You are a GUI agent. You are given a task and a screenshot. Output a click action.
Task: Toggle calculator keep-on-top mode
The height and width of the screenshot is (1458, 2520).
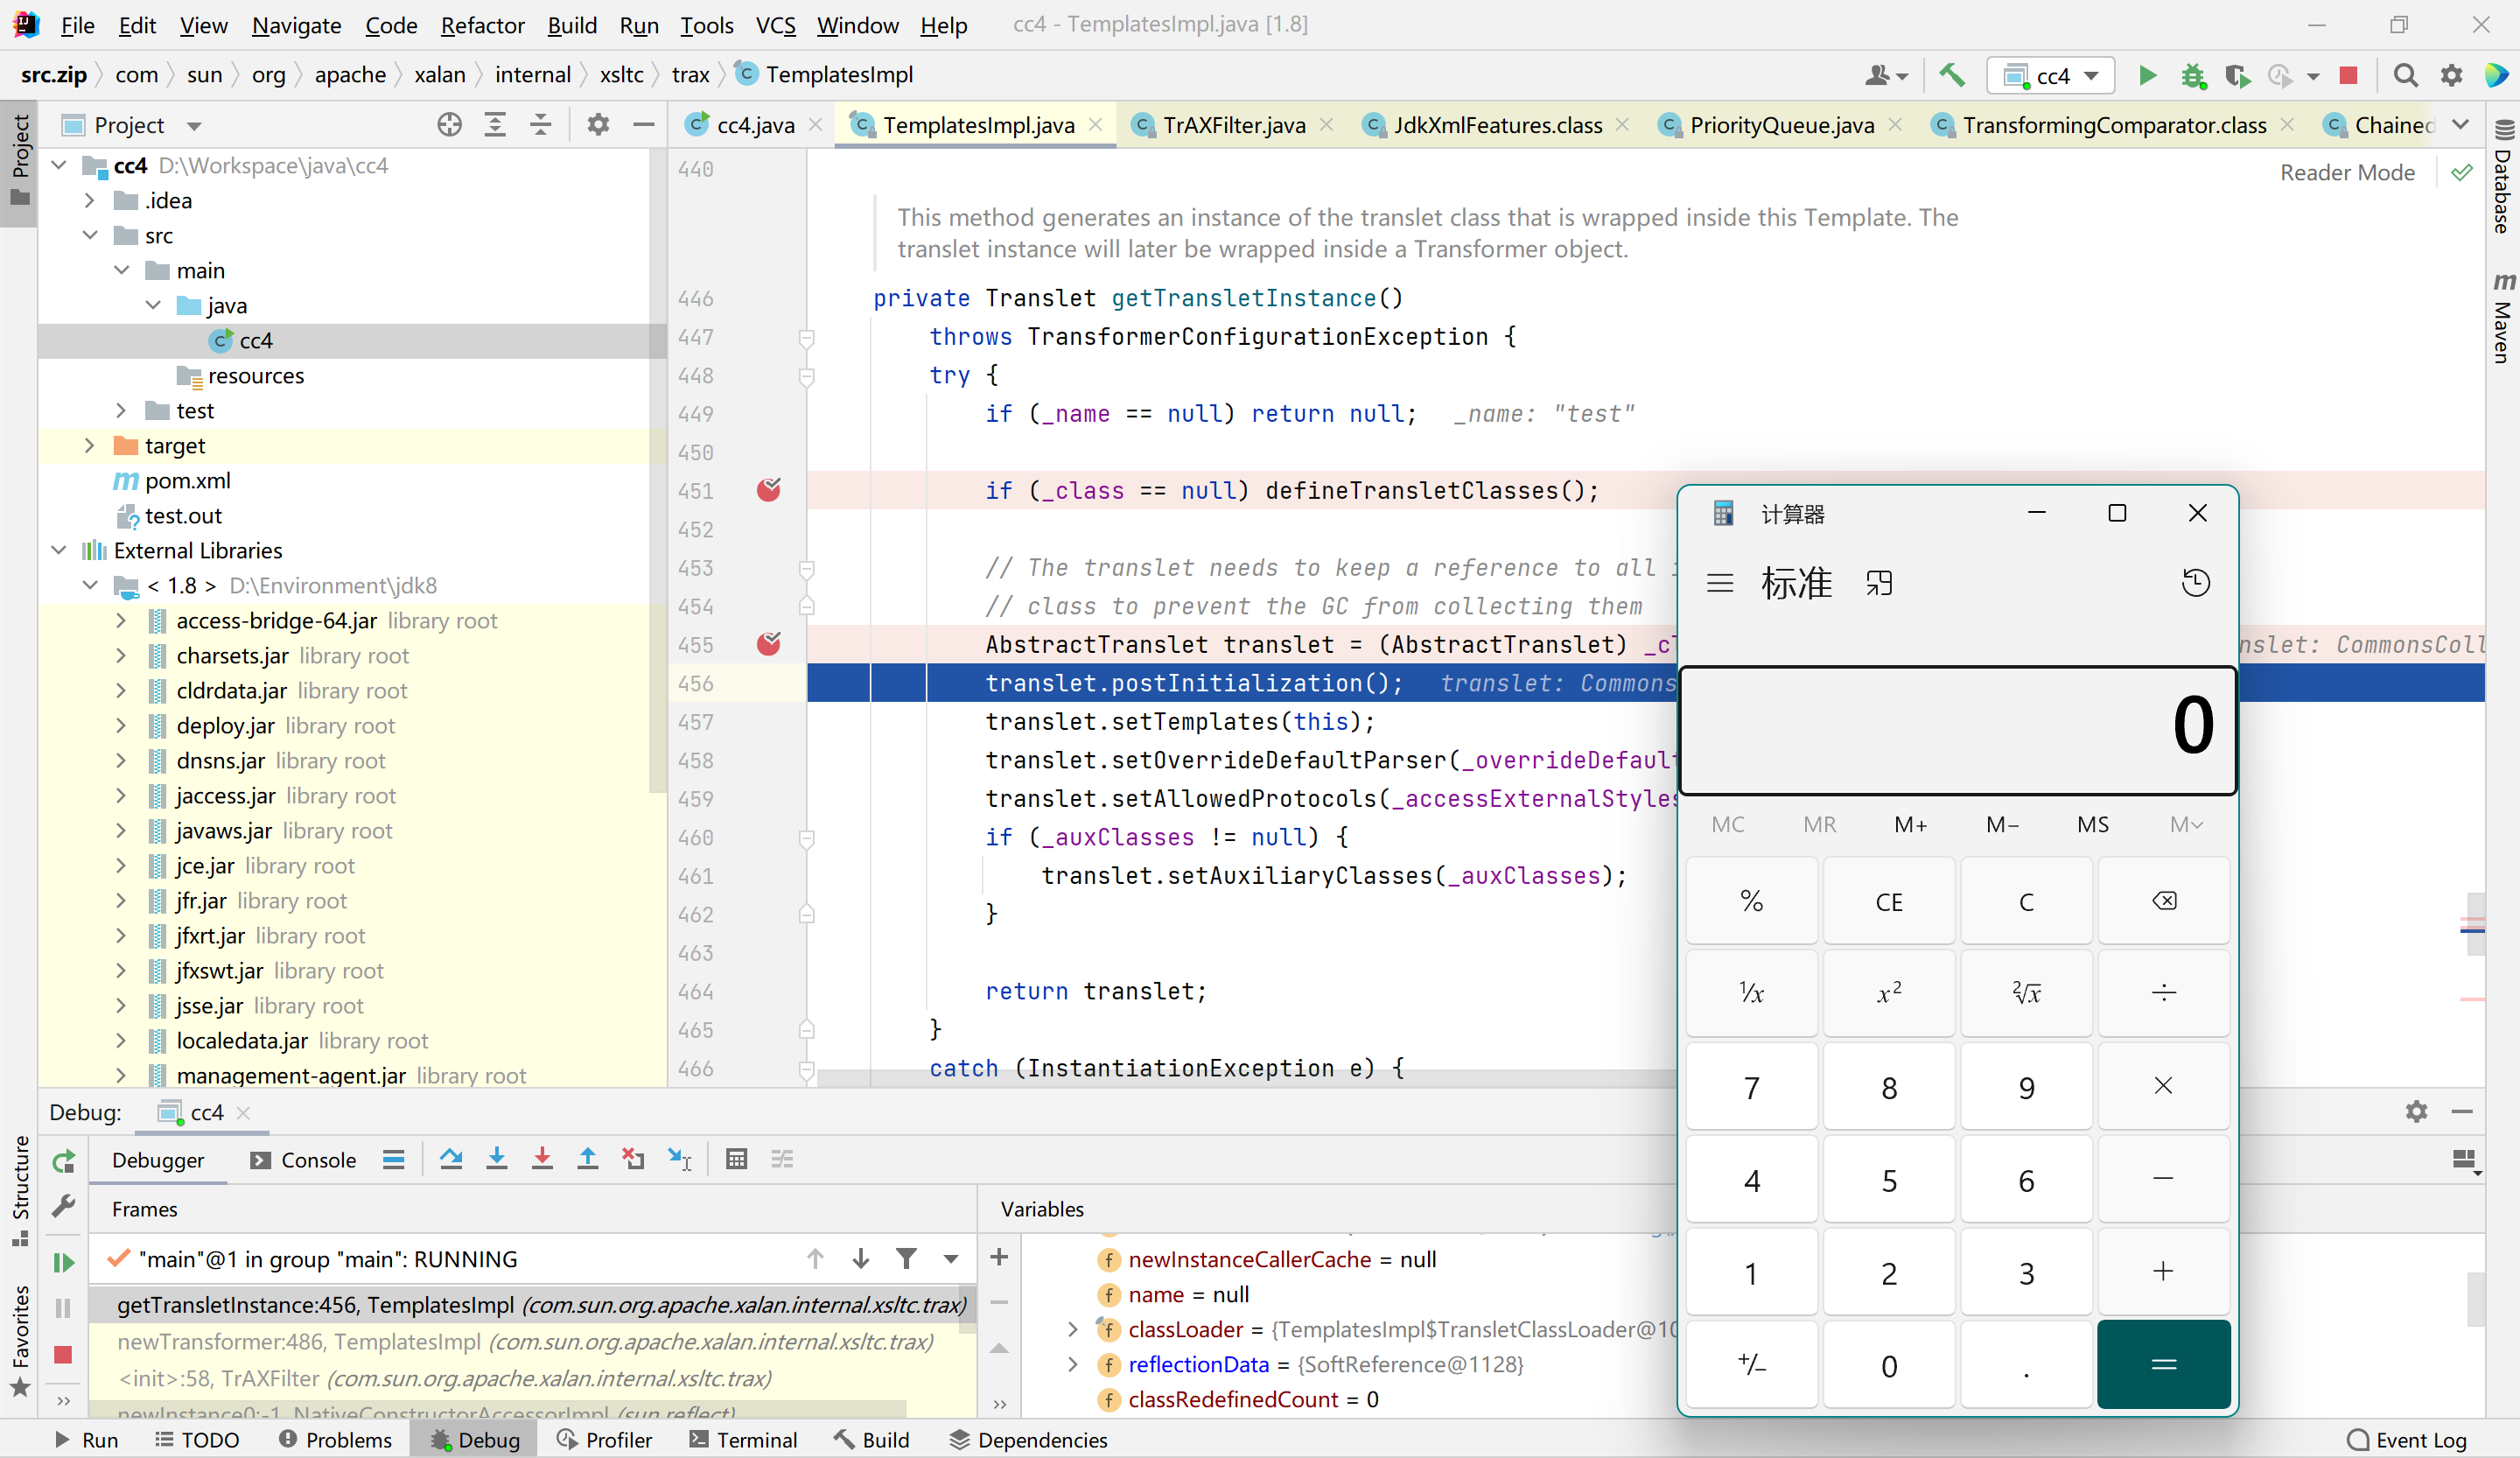[1879, 583]
